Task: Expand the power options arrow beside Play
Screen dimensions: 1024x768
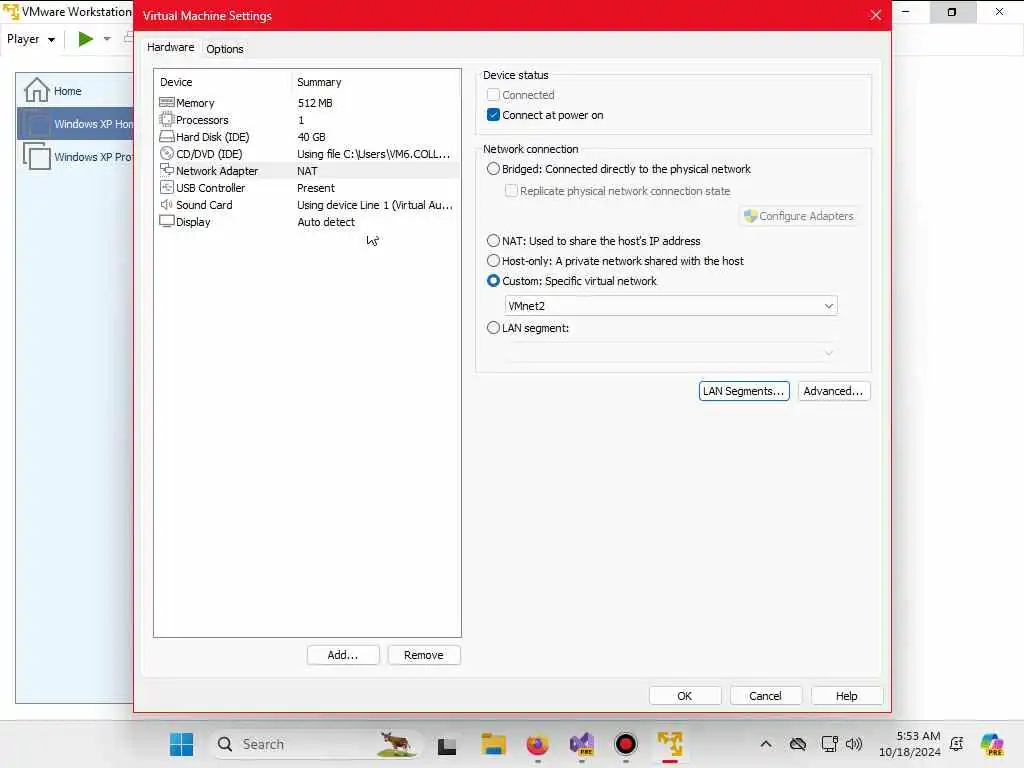Action: pyautogui.click(x=107, y=39)
